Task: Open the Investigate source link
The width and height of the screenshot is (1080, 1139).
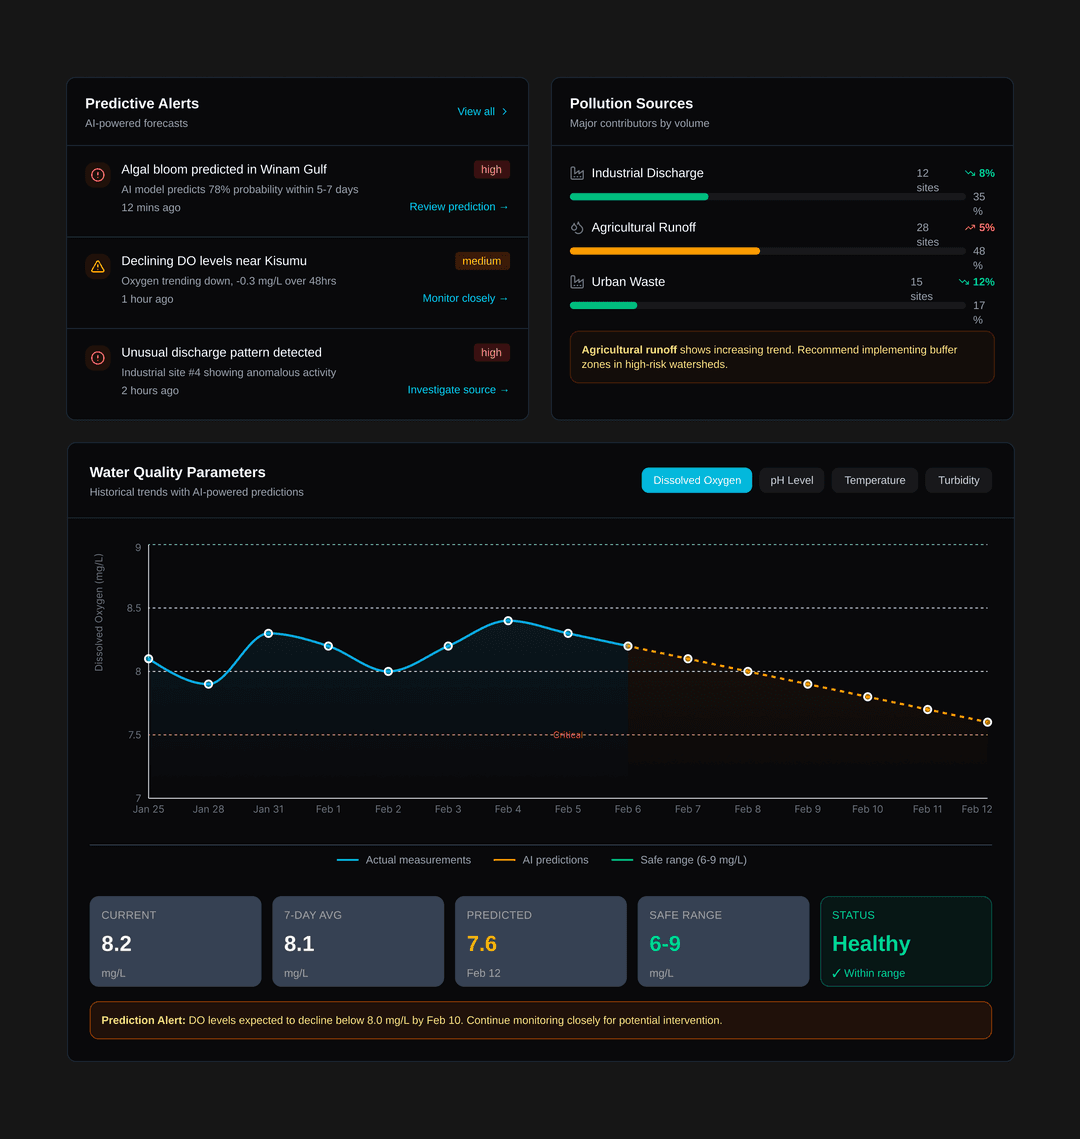Action: (458, 390)
